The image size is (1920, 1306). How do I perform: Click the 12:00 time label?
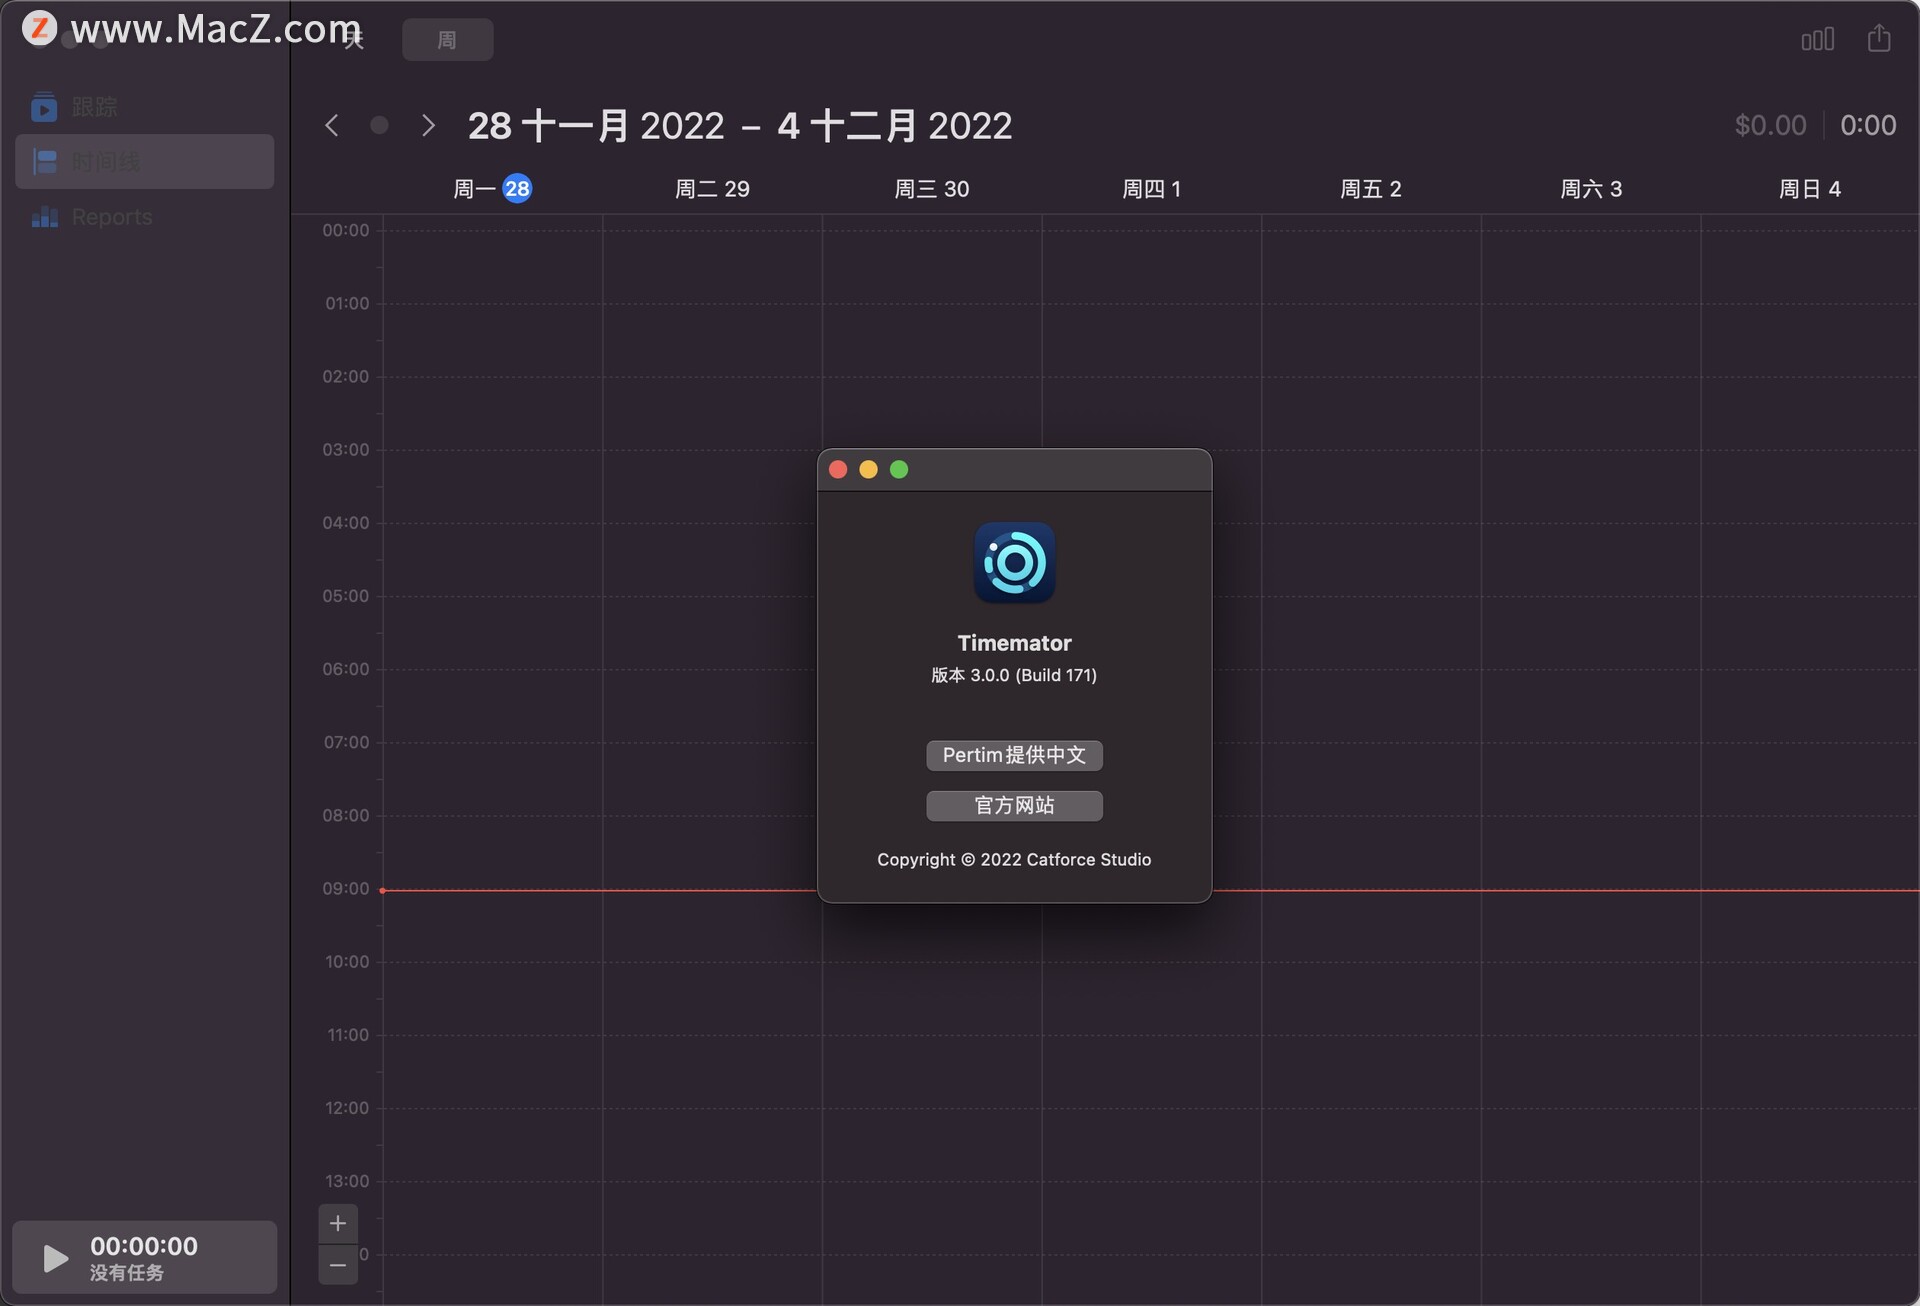pyautogui.click(x=347, y=1108)
